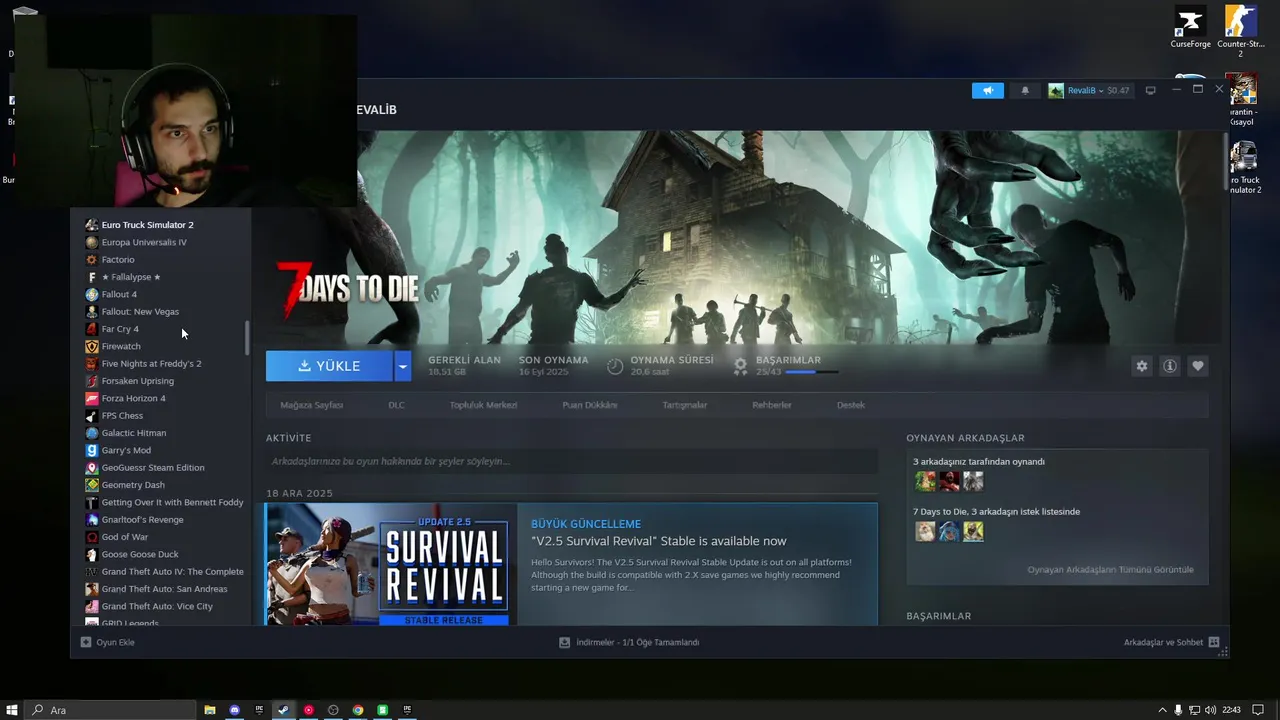
Task: Click Five Nights at Freddy's 2 icon
Action: pos(92,363)
